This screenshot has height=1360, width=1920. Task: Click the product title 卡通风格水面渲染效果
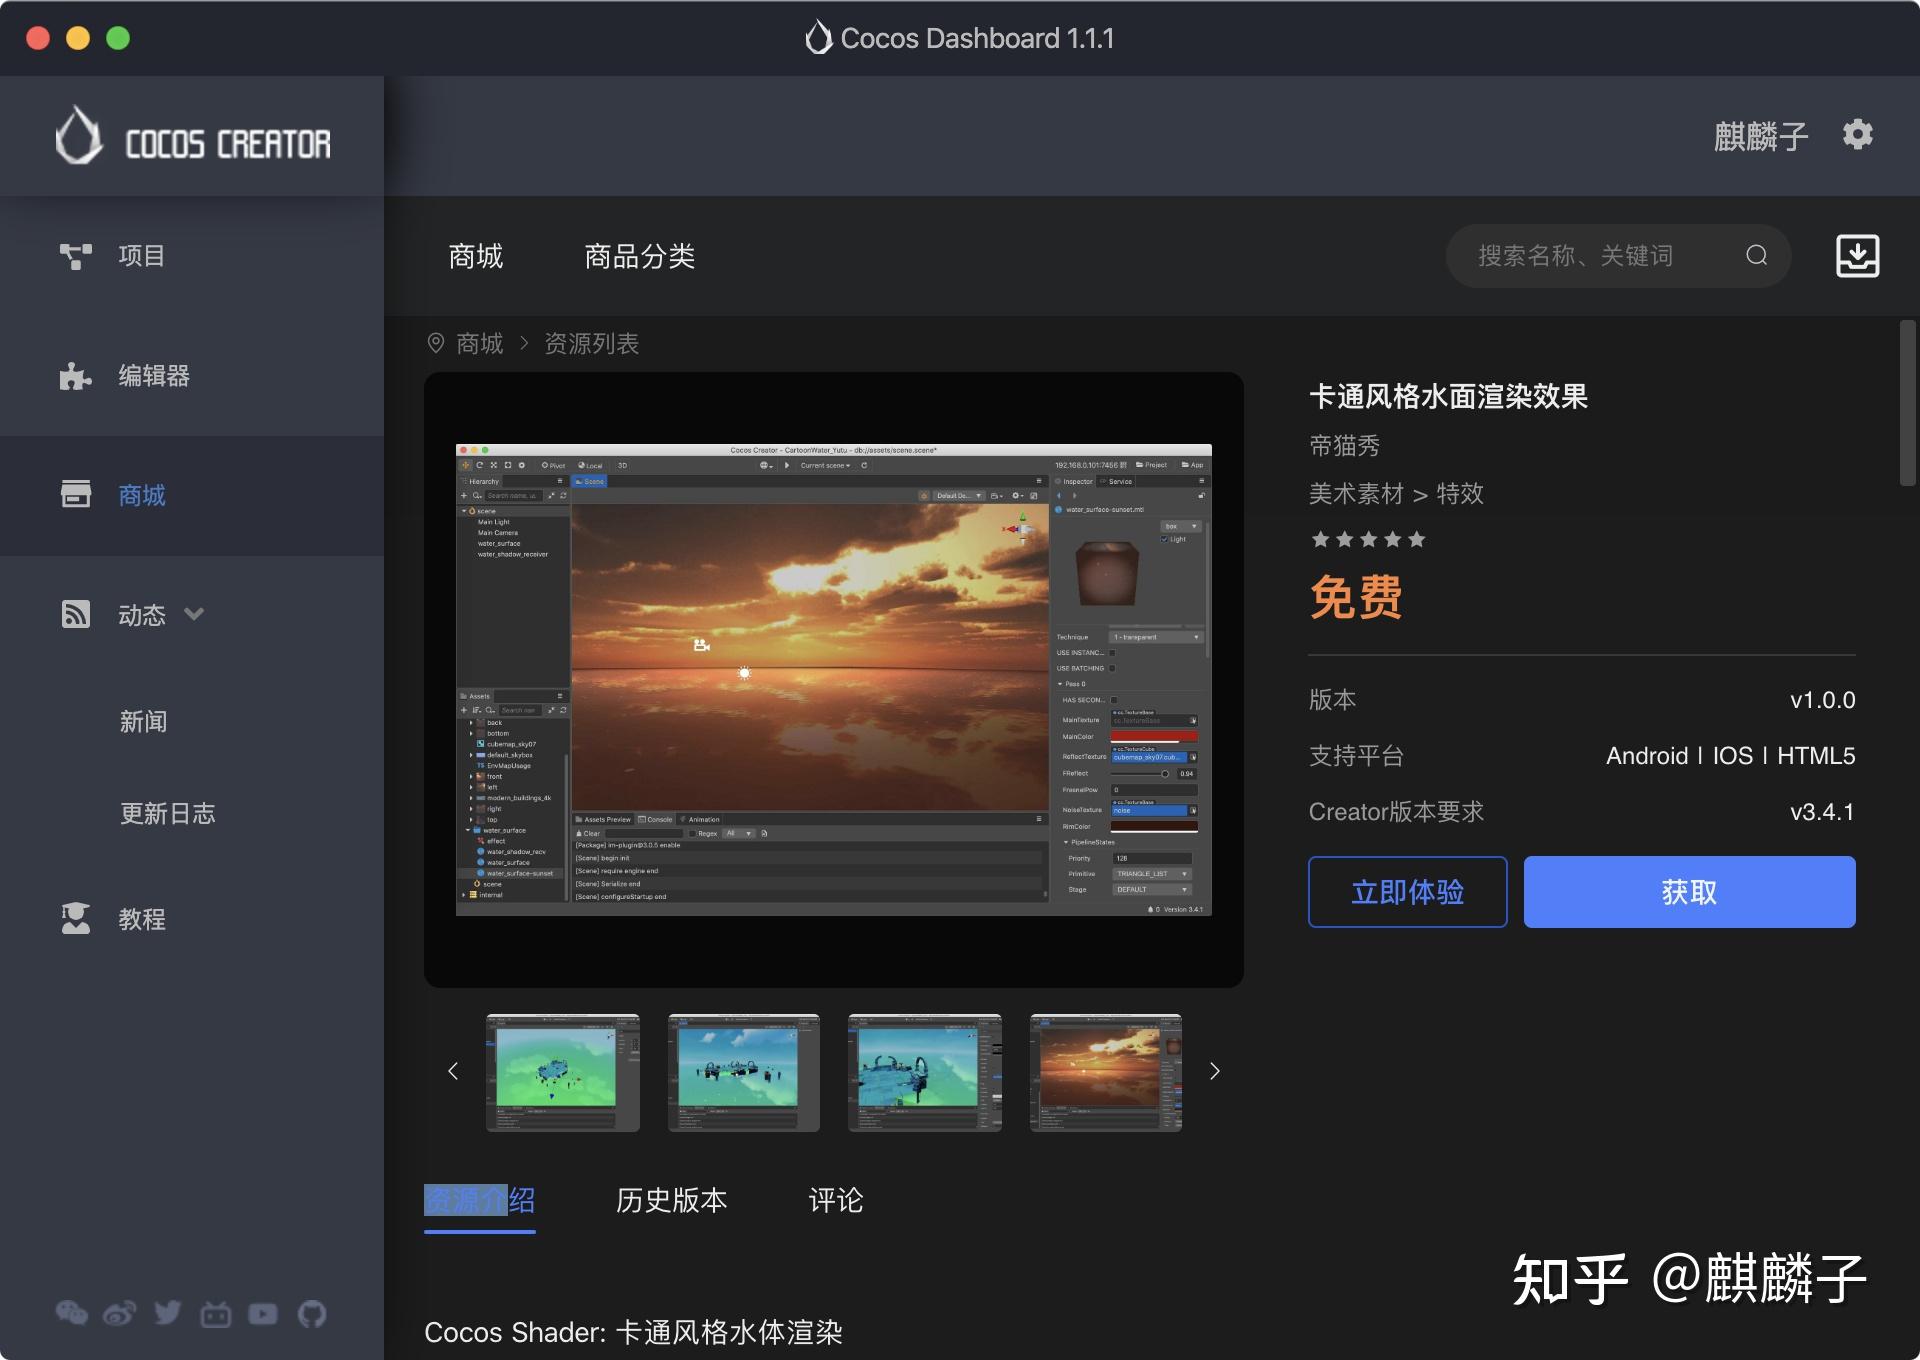1448,396
